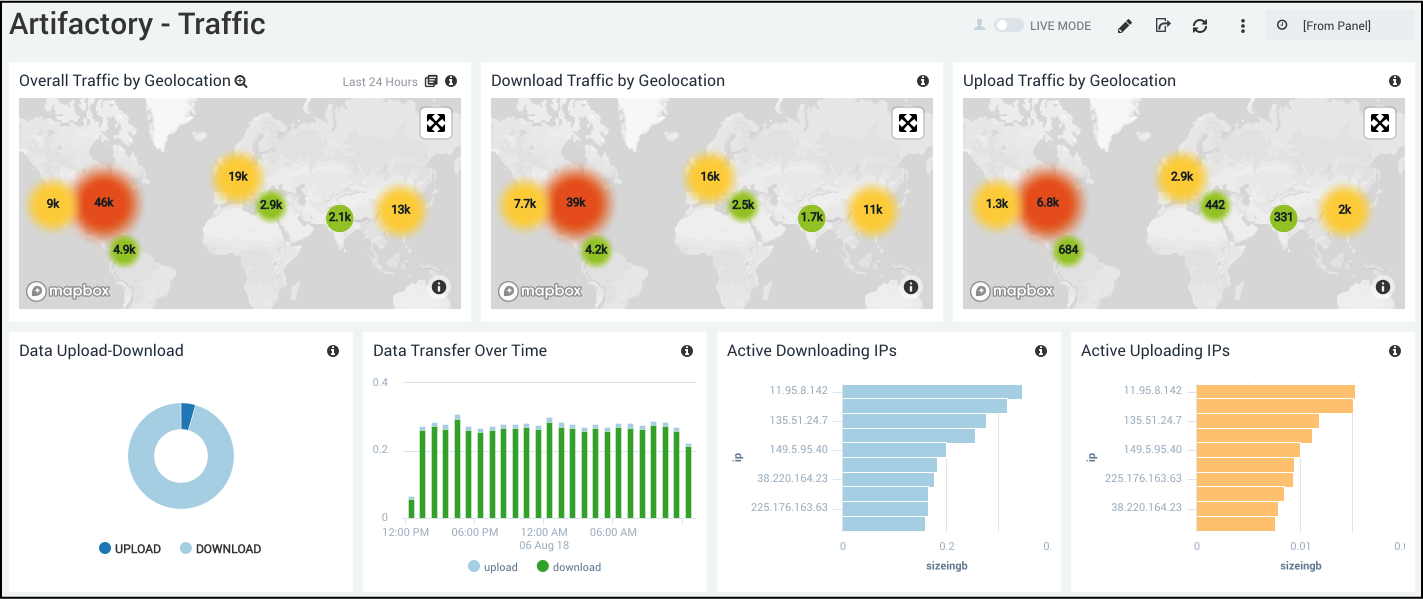This screenshot has width=1423, height=599.
Task: Click the 46k red cluster on Overall map
Action: (x=104, y=202)
